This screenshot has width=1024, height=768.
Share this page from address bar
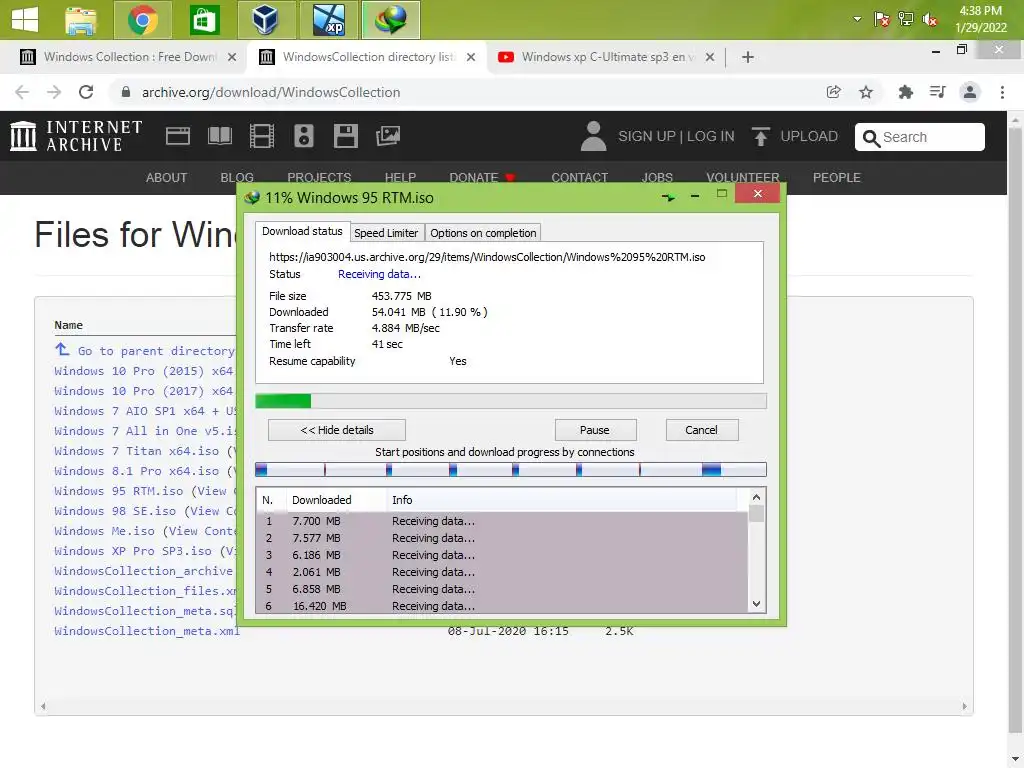[833, 92]
